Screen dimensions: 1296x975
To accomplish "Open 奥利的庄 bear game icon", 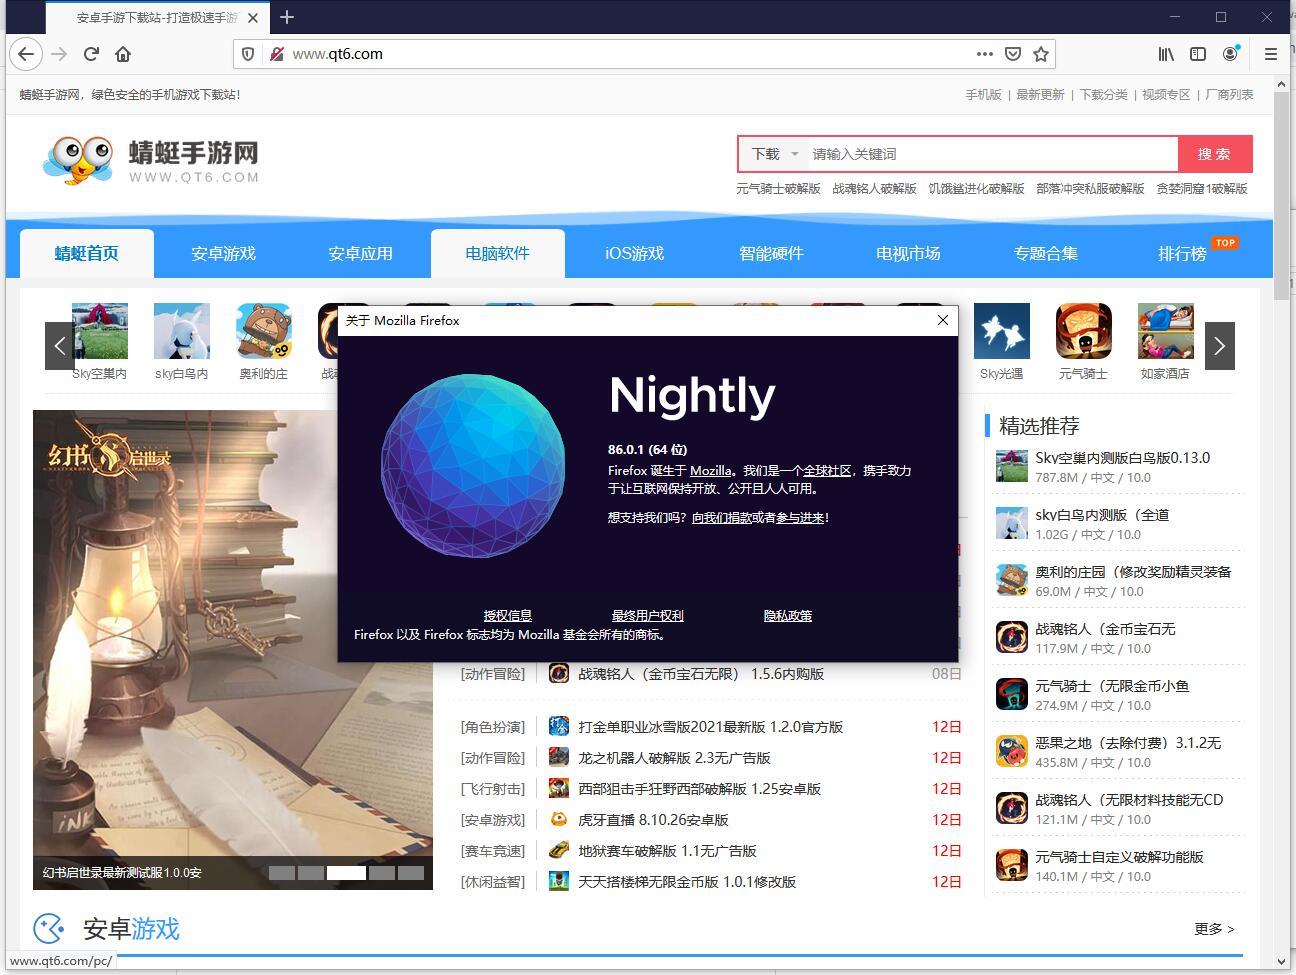I will coord(264,331).
